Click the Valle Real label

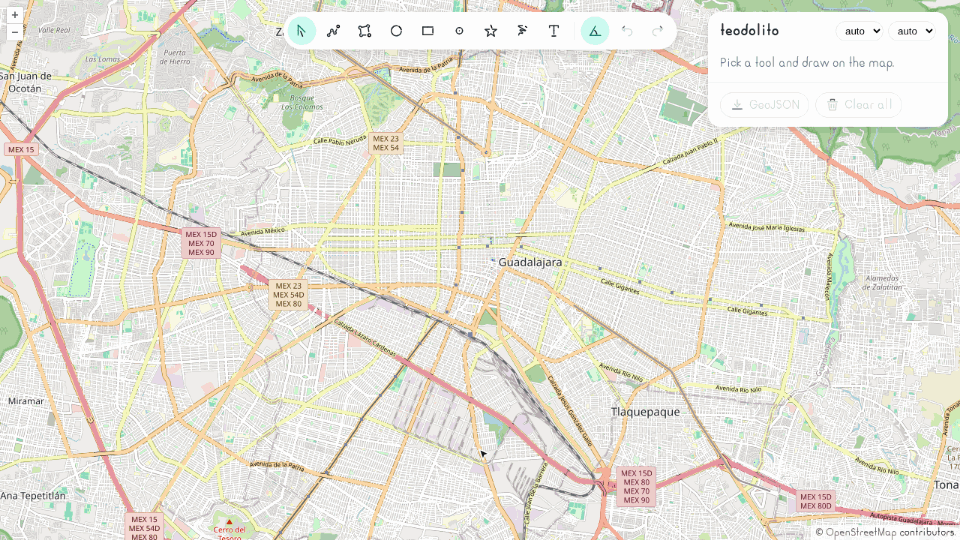pyautogui.click(x=54, y=29)
